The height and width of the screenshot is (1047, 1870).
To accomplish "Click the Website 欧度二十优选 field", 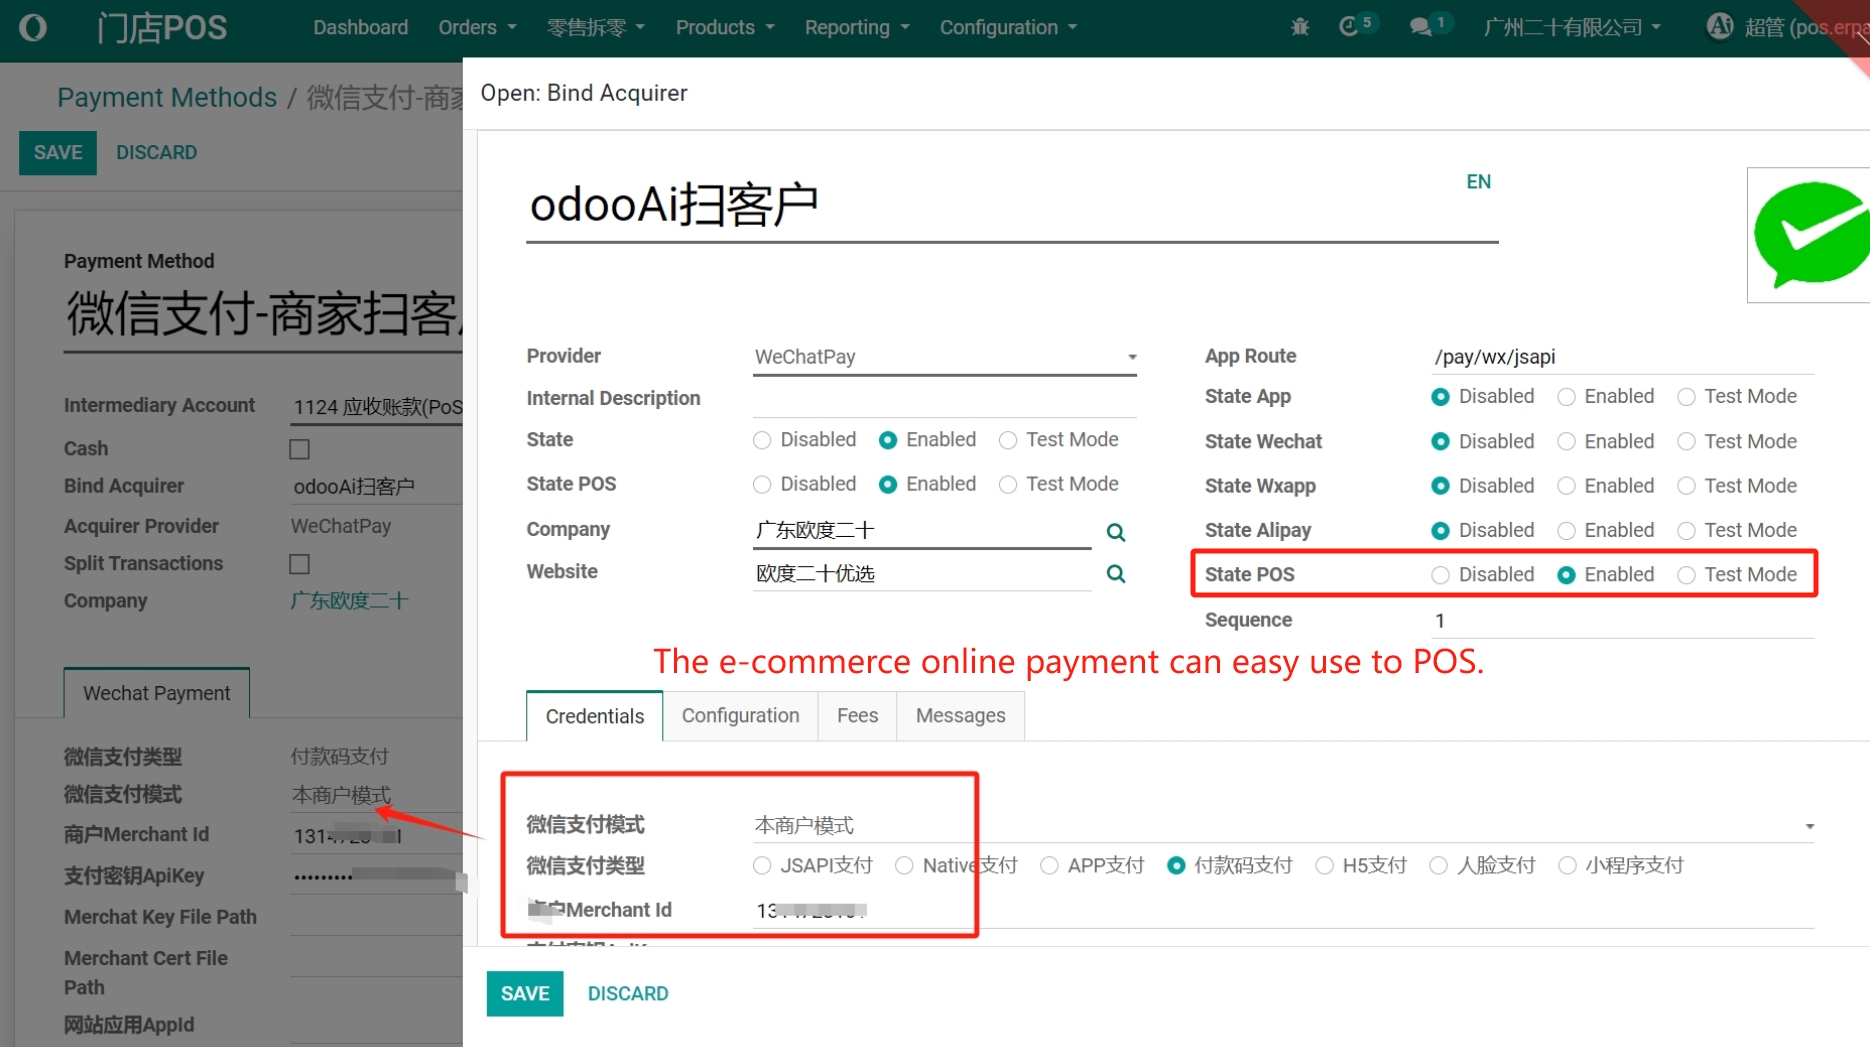I will (922, 574).
